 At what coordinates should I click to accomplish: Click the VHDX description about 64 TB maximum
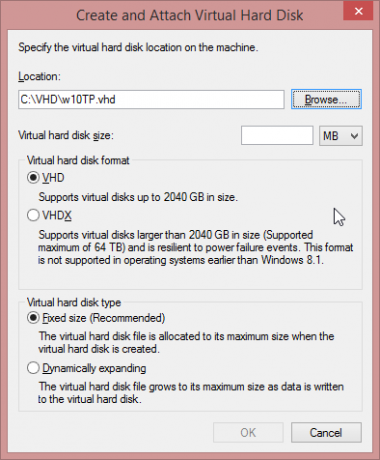196,247
